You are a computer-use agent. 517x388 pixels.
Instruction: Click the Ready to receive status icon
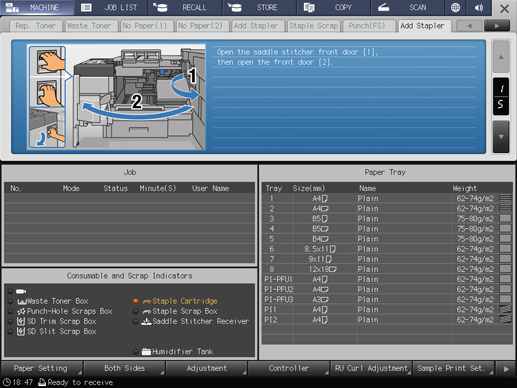click(x=42, y=382)
